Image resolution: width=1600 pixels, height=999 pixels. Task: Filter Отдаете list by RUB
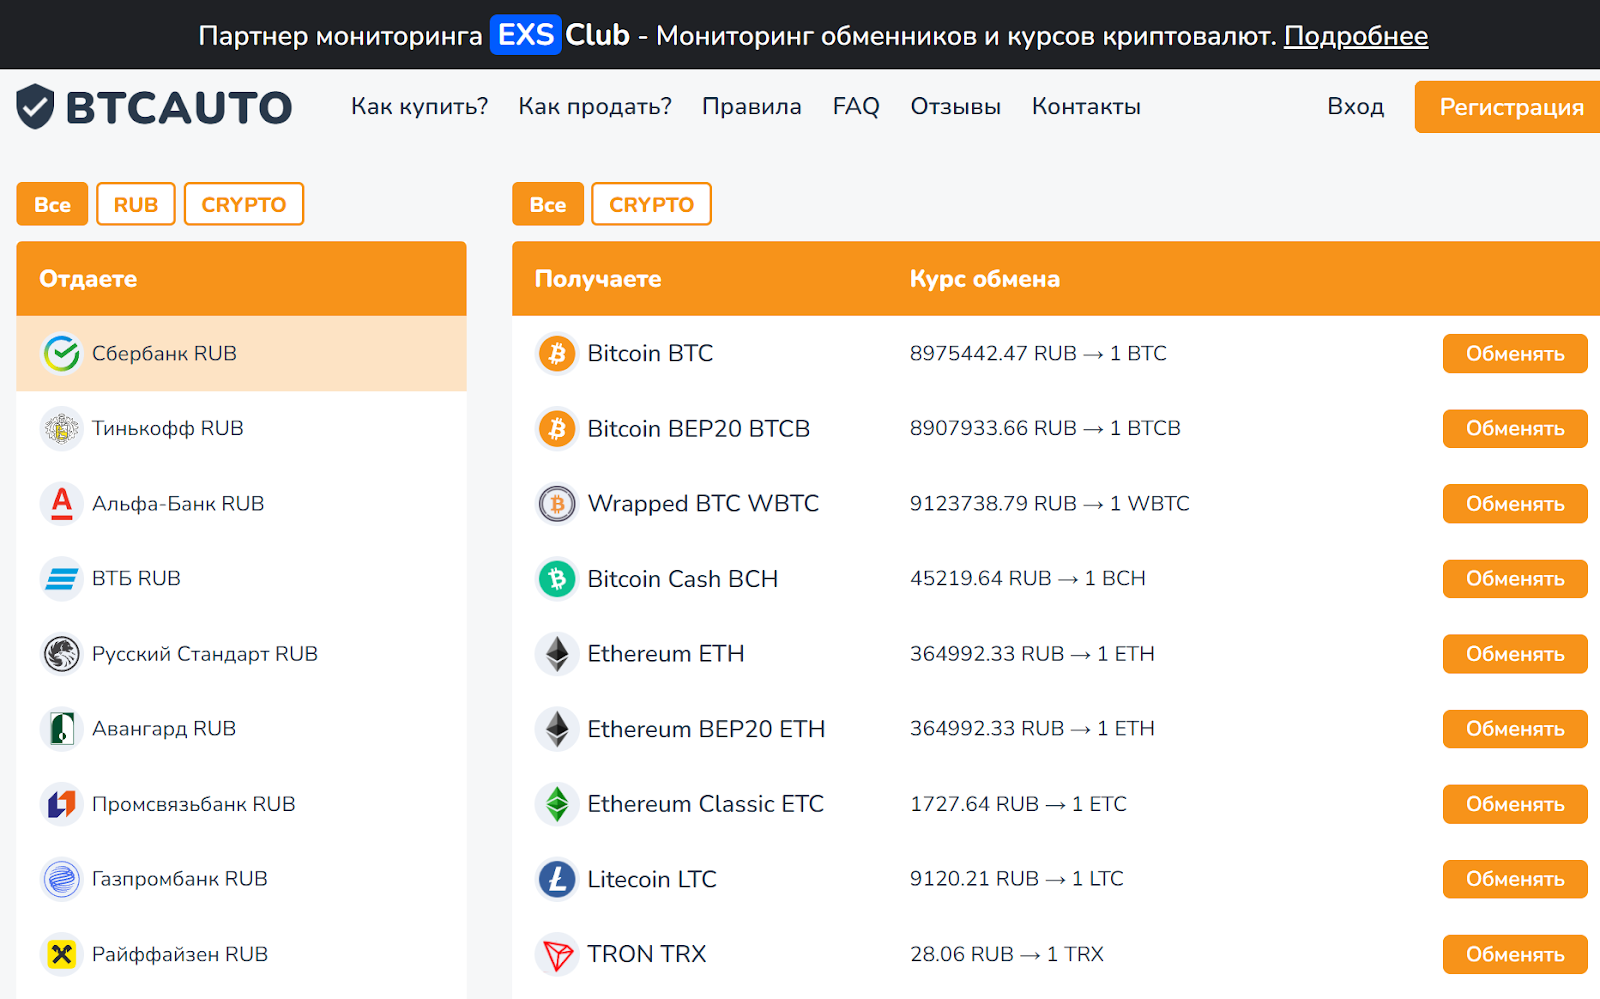pyautogui.click(x=136, y=204)
